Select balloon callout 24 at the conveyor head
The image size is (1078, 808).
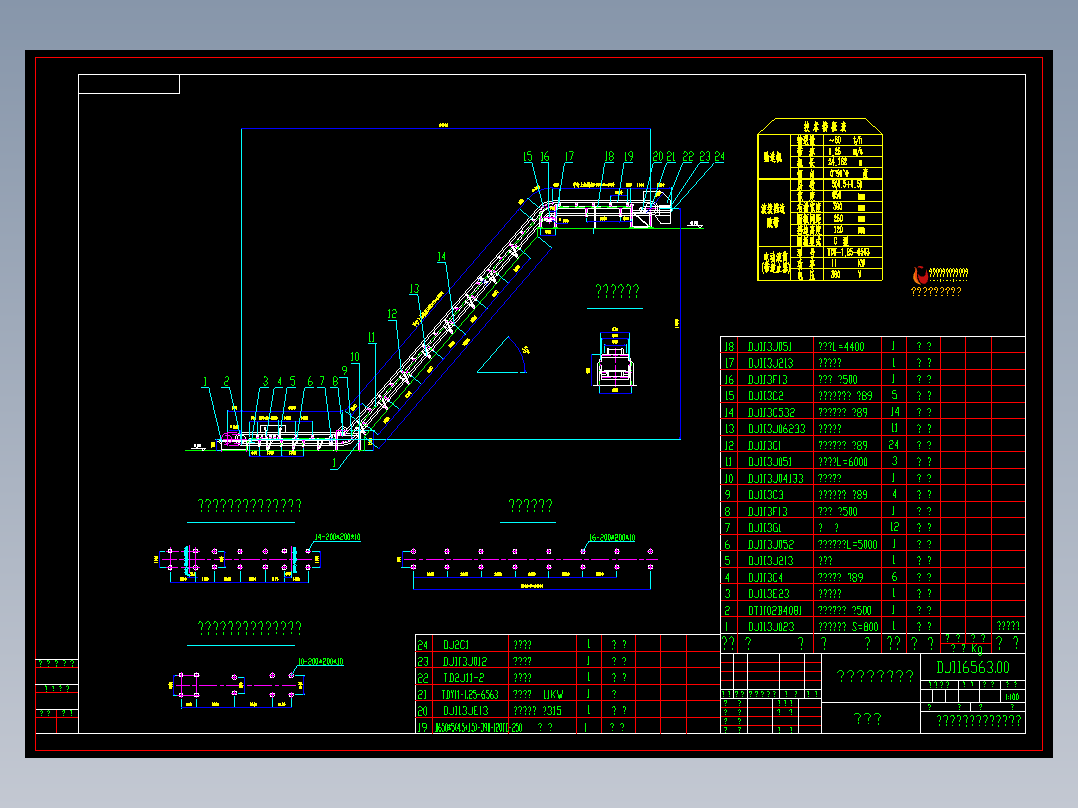pos(719,157)
